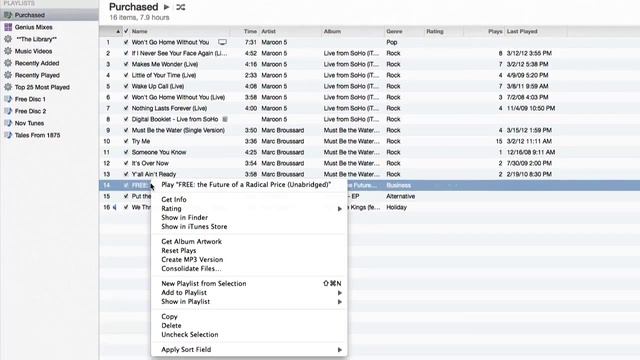The image size is (640, 360).
Task: Sort by Album column header
Action: tap(332, 31)
